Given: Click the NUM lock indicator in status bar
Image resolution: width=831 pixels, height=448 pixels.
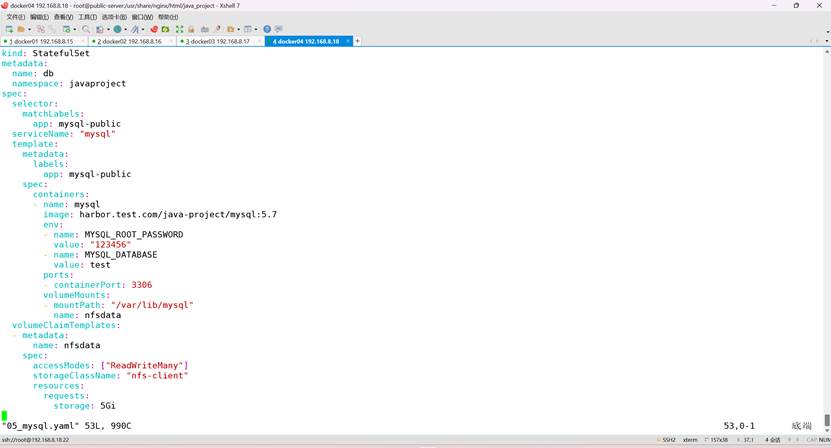Looking at the screenshot, I should (x=824, y=440).
